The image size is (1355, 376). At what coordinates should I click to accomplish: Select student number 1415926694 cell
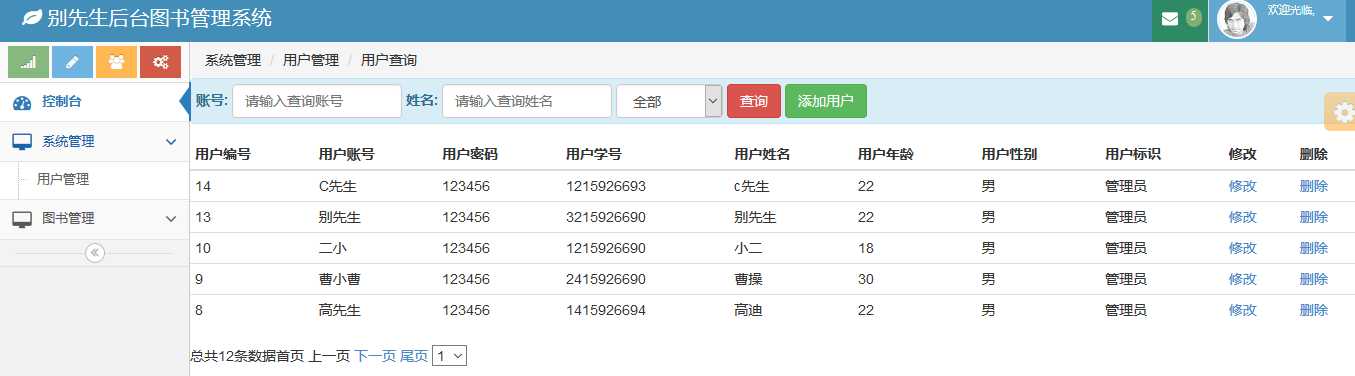[x=606, y=310]
